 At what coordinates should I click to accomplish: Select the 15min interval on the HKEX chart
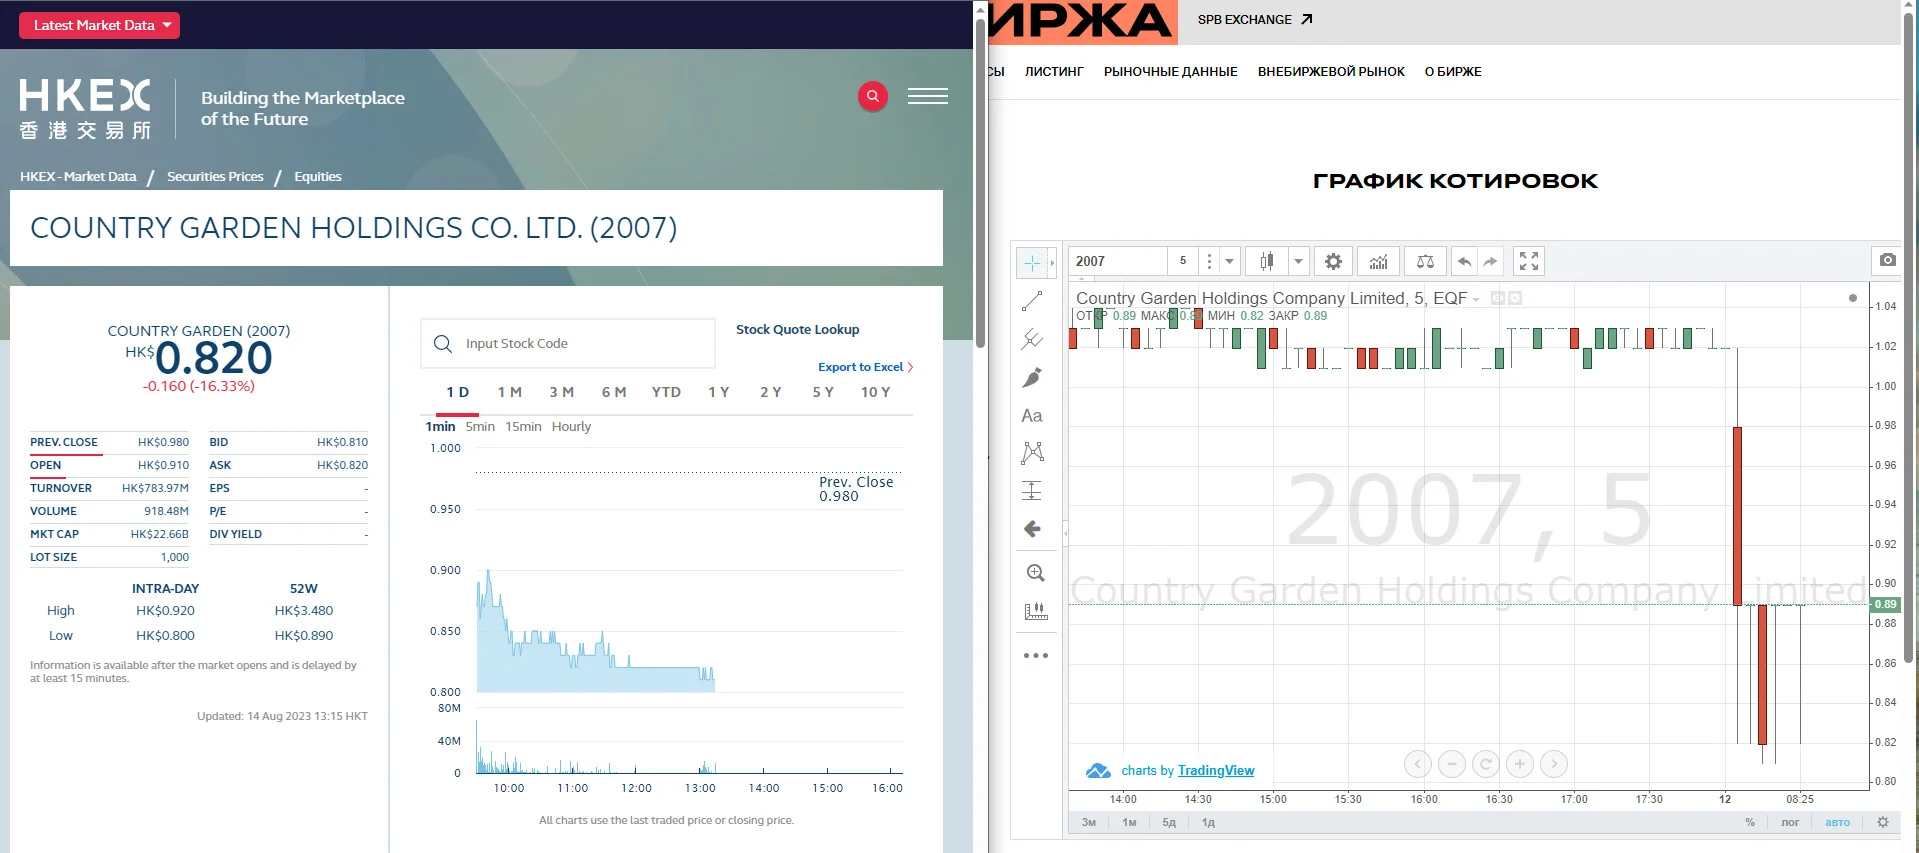pos(523,426)
